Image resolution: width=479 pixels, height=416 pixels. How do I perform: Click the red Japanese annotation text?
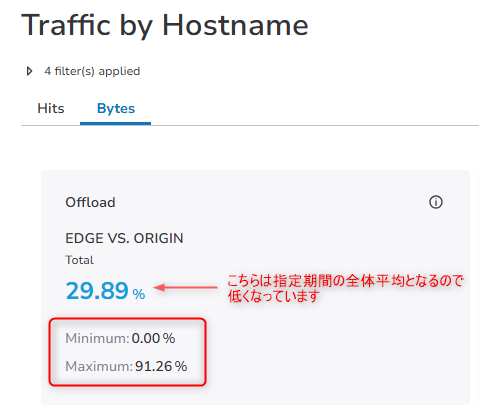345,288
